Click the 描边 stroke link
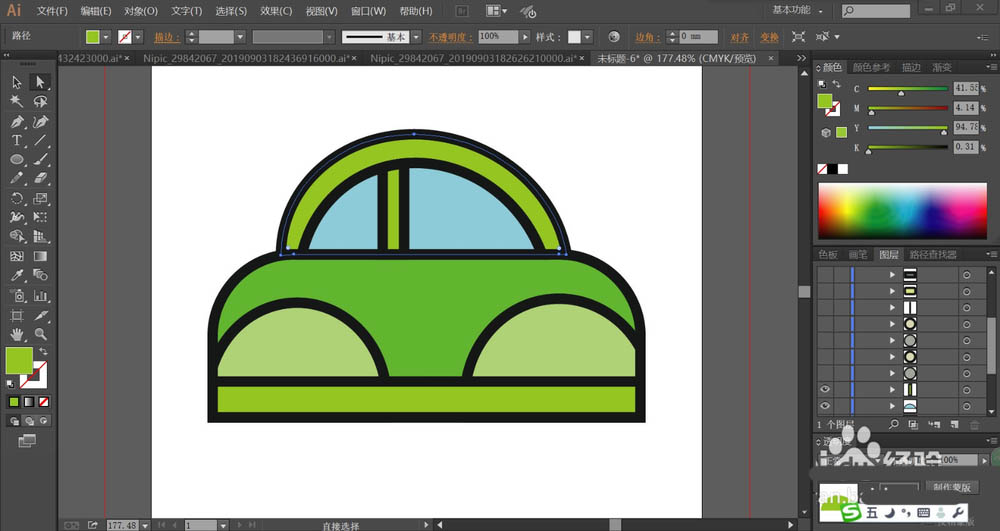The height and width of the screenshot is (531, 1000). point(165,37)
